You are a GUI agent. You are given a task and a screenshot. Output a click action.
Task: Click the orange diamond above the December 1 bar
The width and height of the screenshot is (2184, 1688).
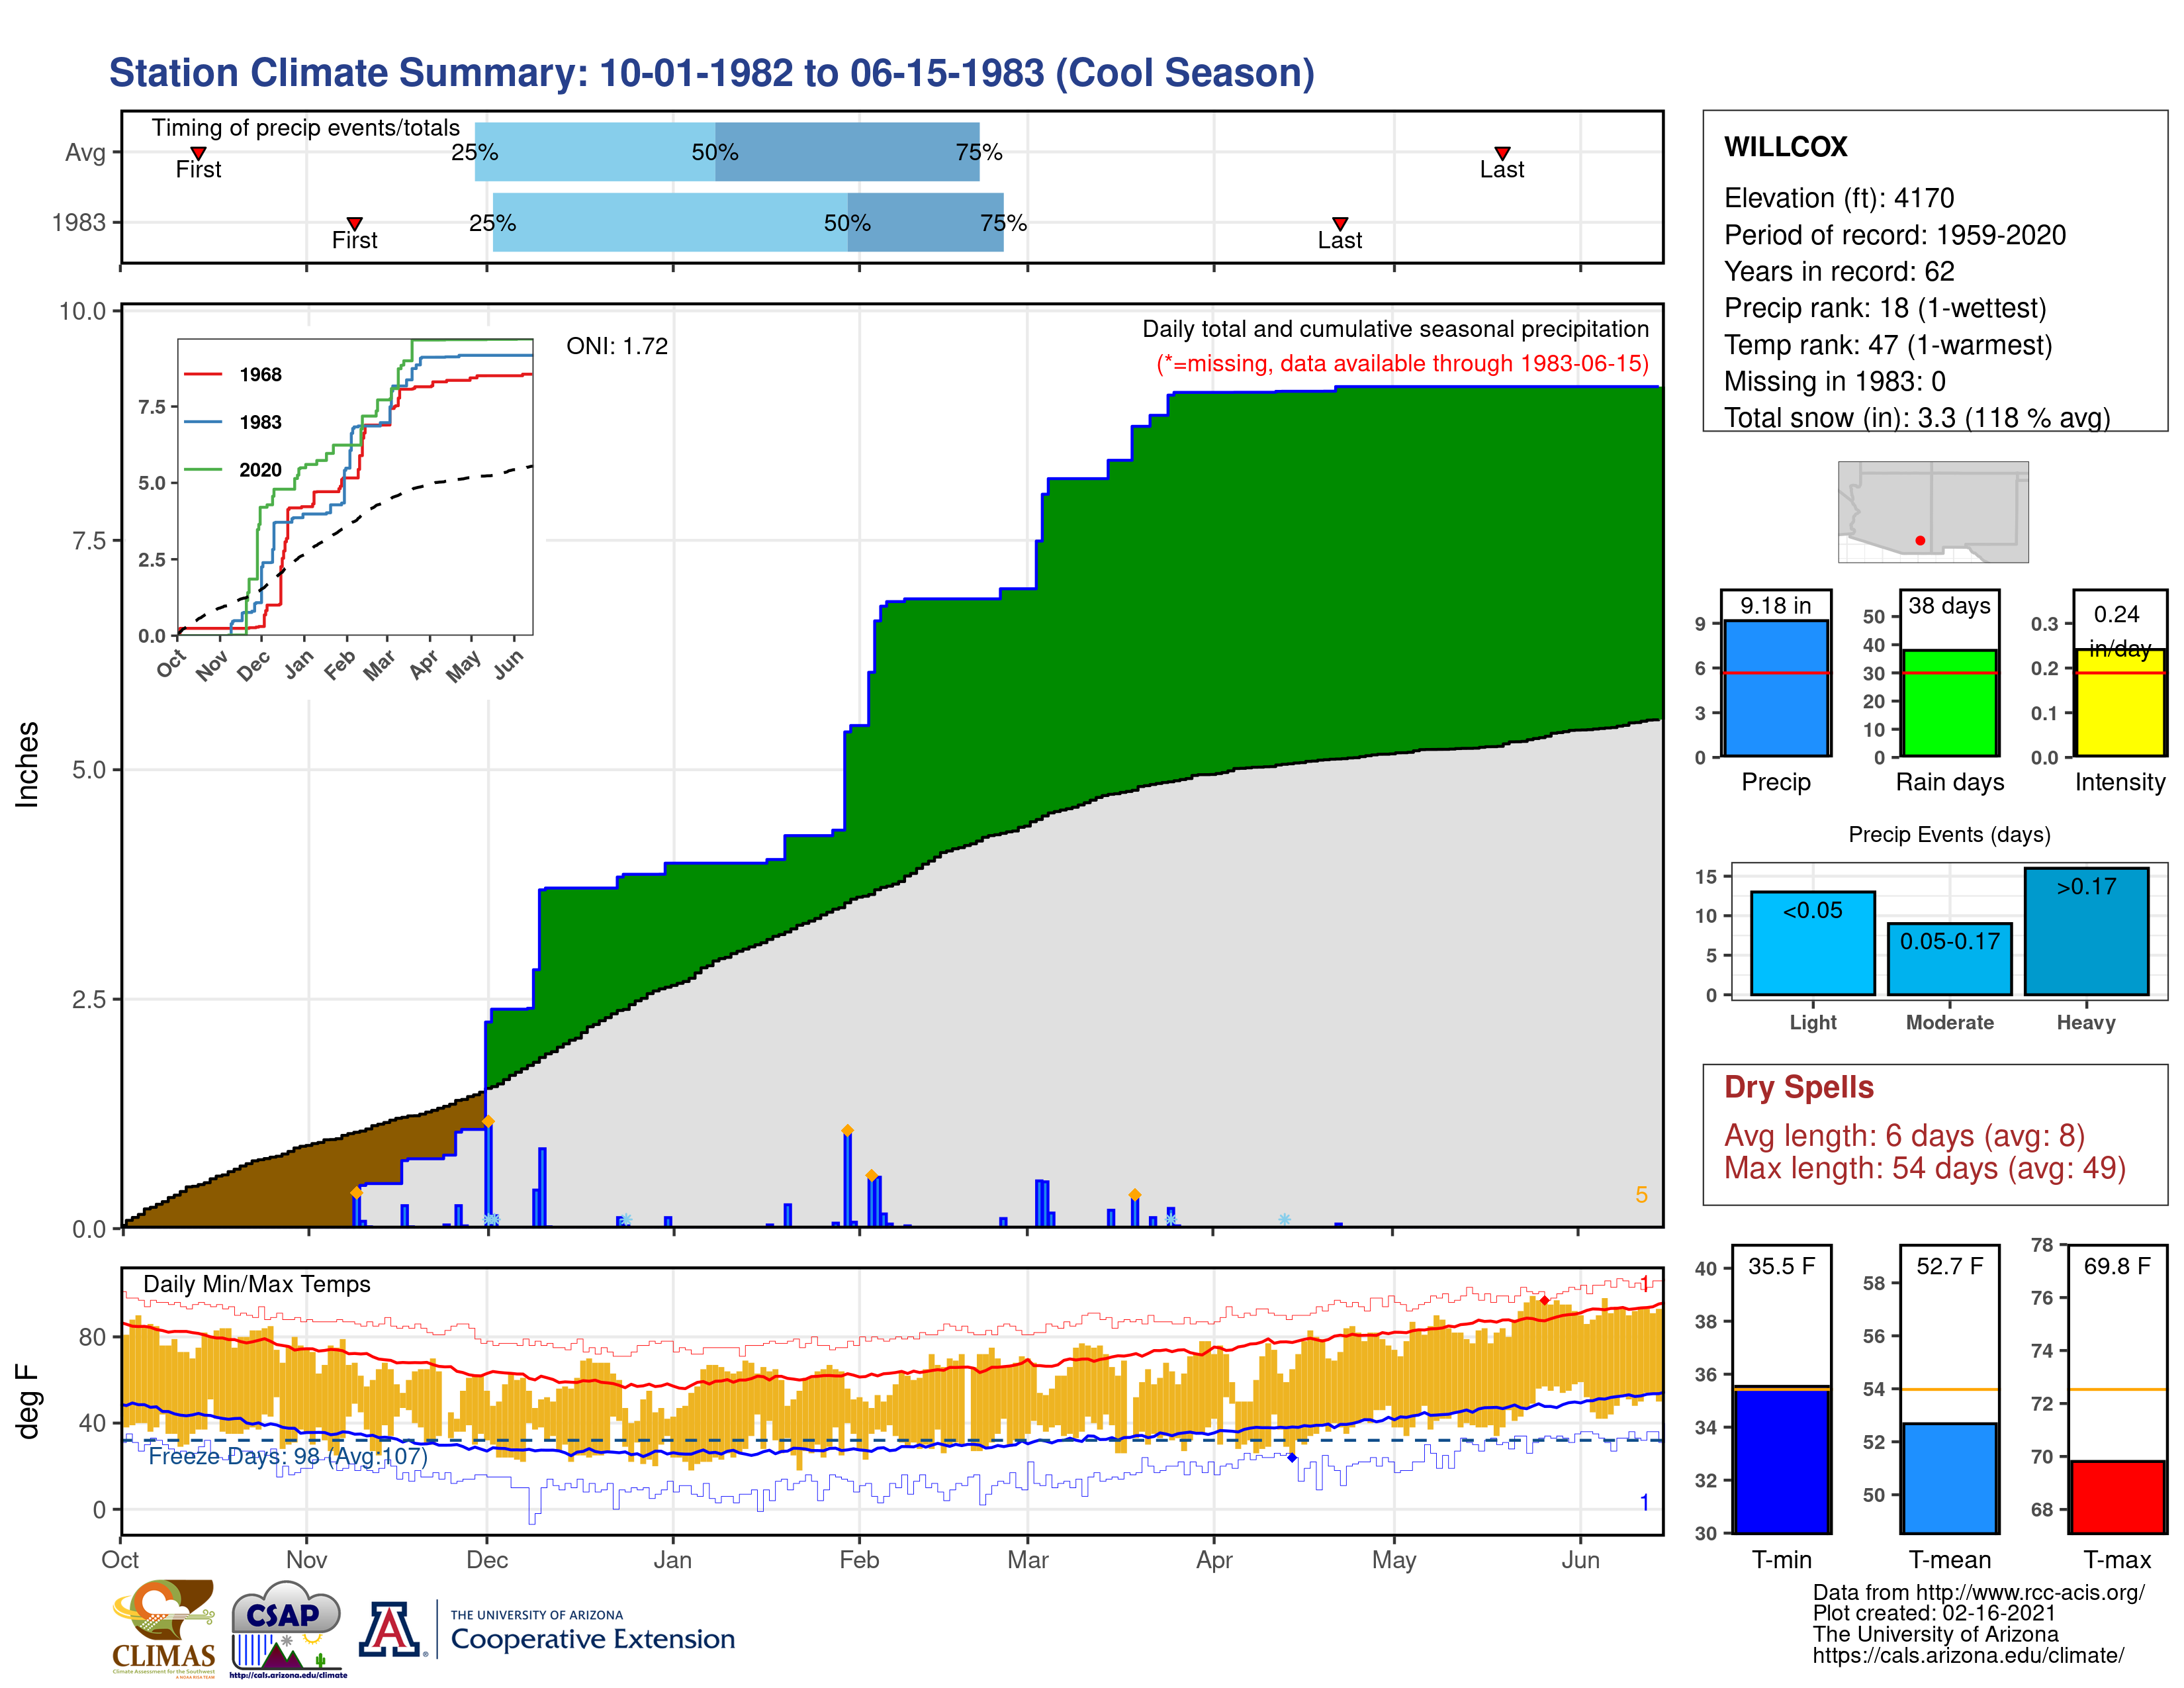point(488,1122)
